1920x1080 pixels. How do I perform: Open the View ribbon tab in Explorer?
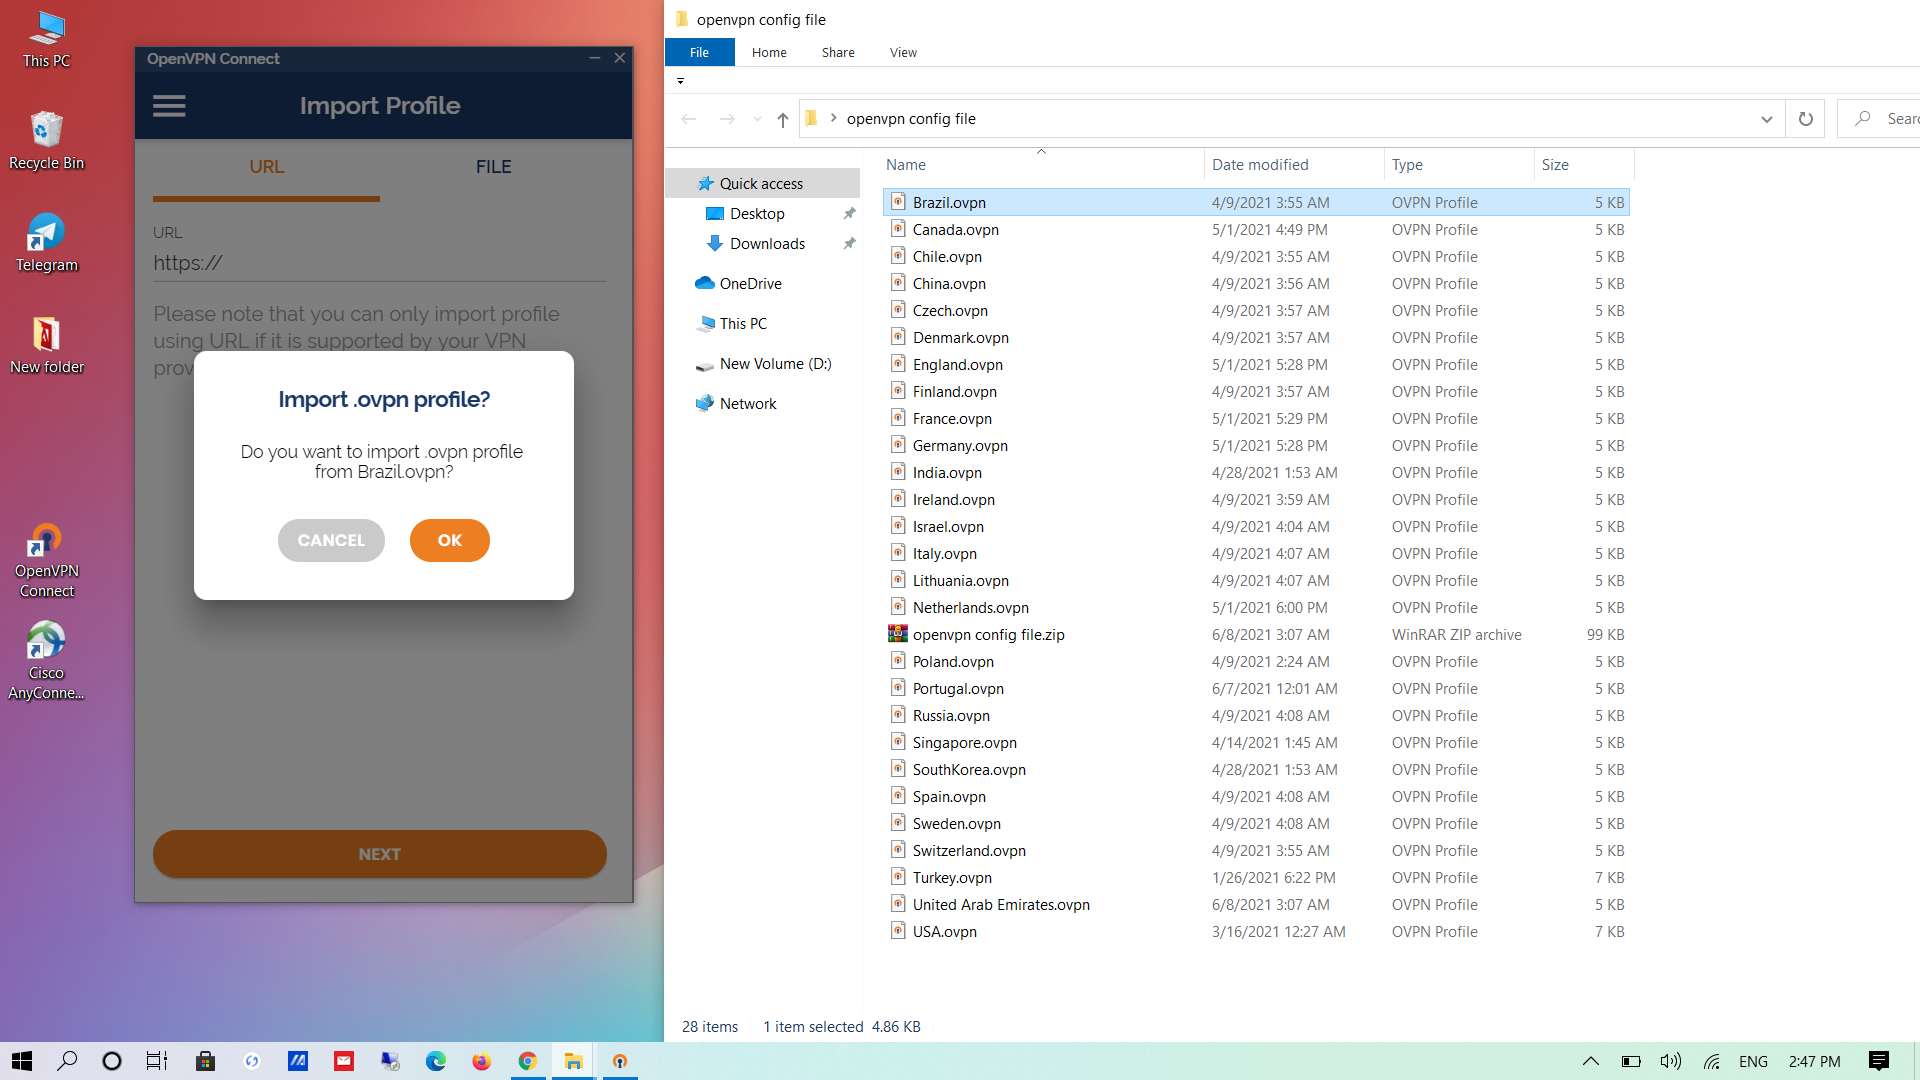point(903,52)
